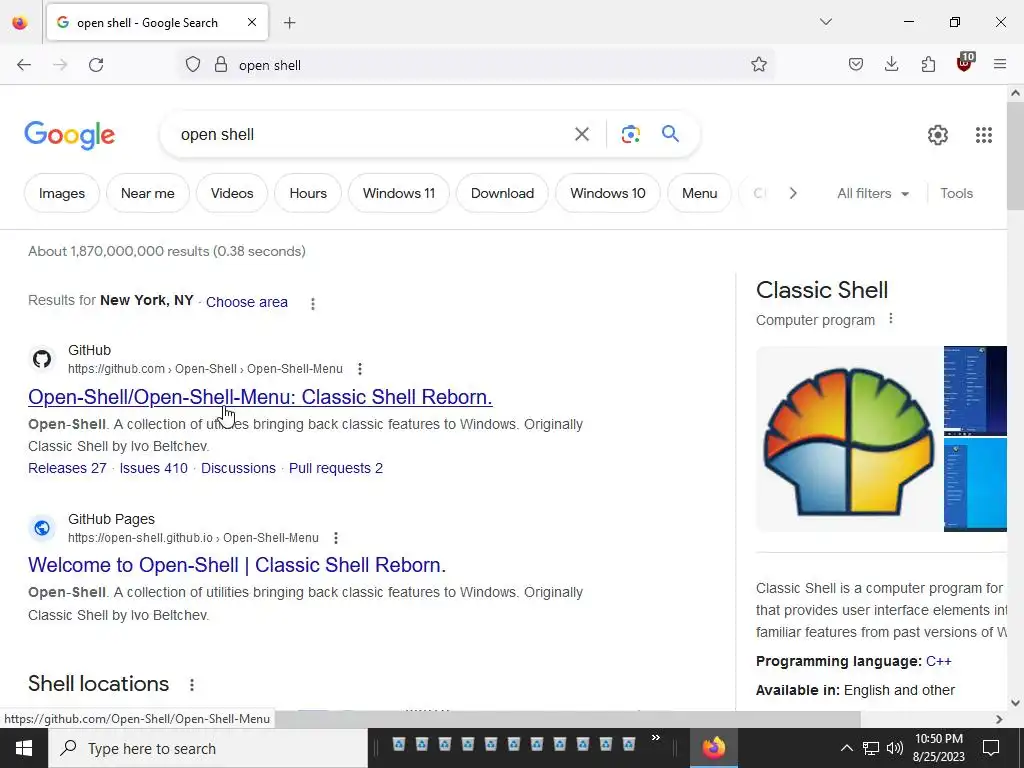This screenshot has width=1024, height=768.
Task: Open the Firefox extensions menu
Action: (928, 65)
